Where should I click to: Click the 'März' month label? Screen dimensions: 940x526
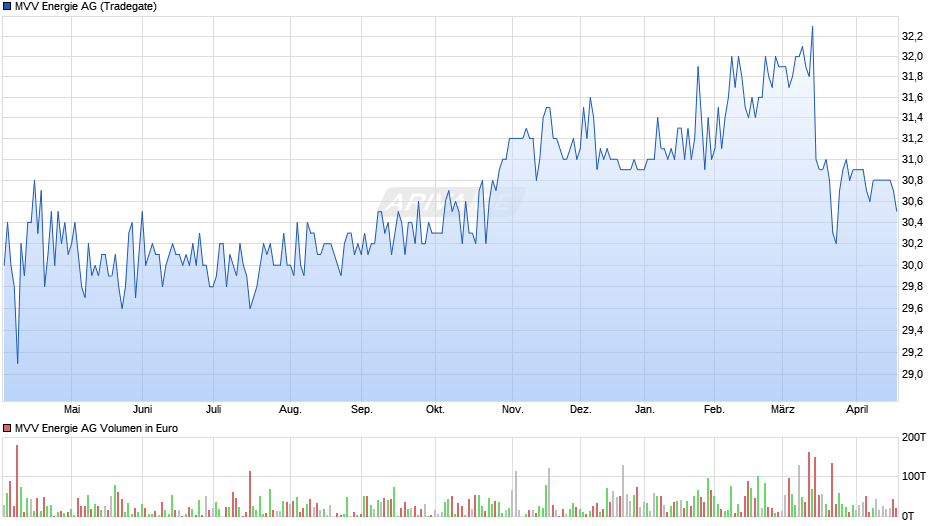click(782, 409)
